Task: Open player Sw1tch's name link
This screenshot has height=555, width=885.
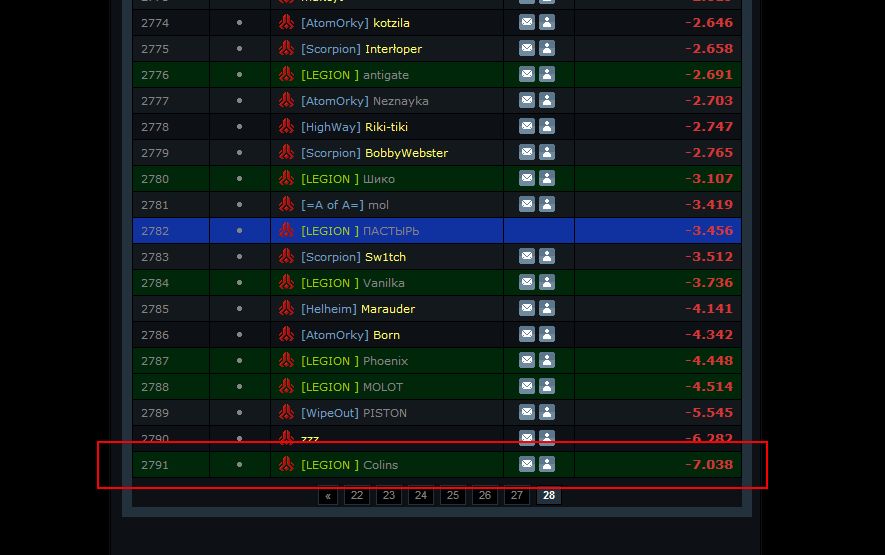Action: (385, 257)
